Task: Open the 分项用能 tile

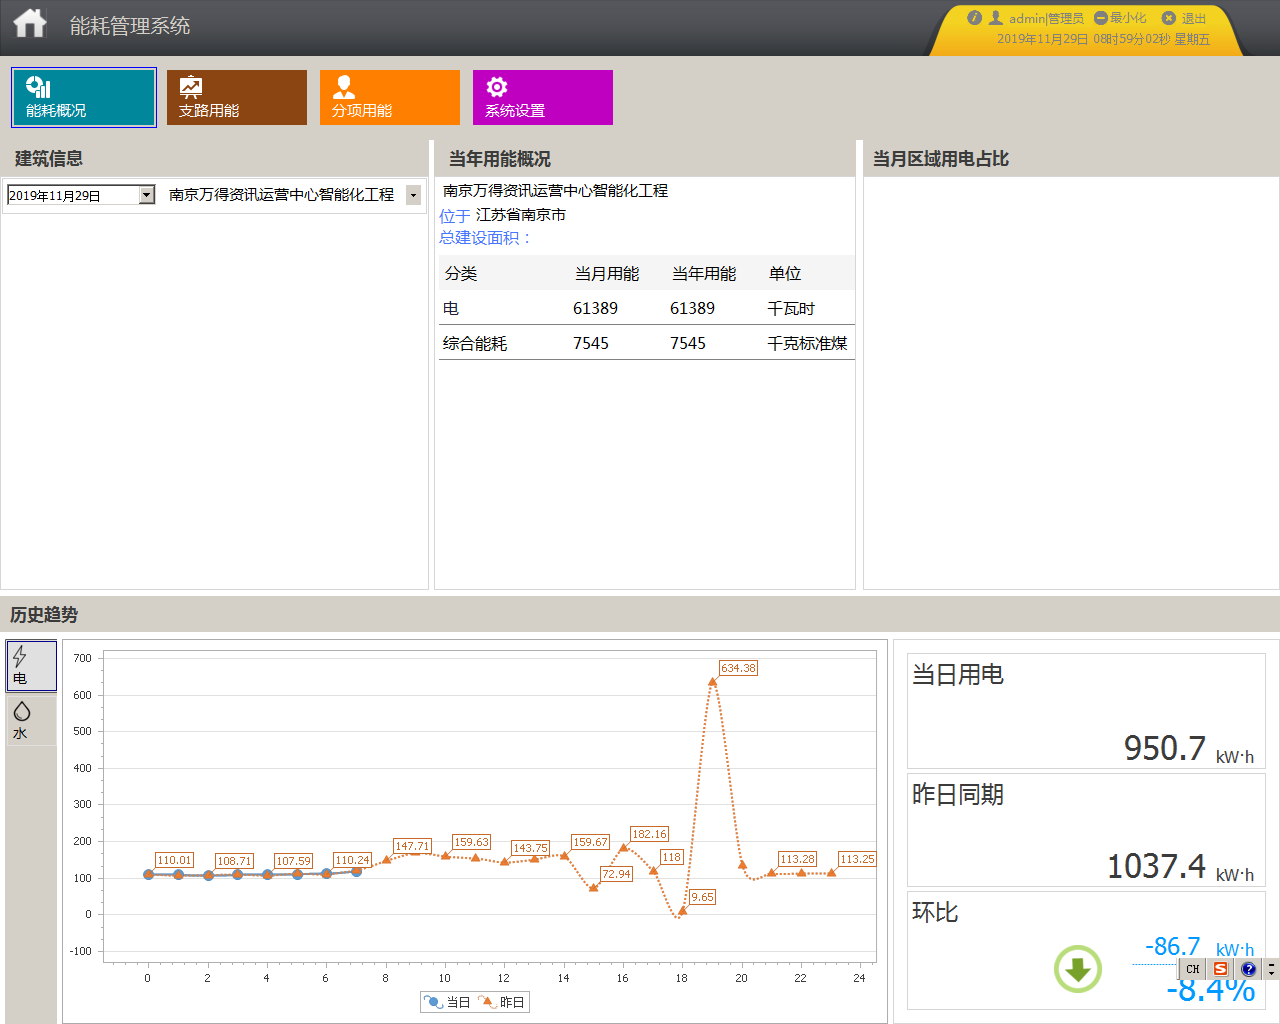Action: (x=390, y=97)
